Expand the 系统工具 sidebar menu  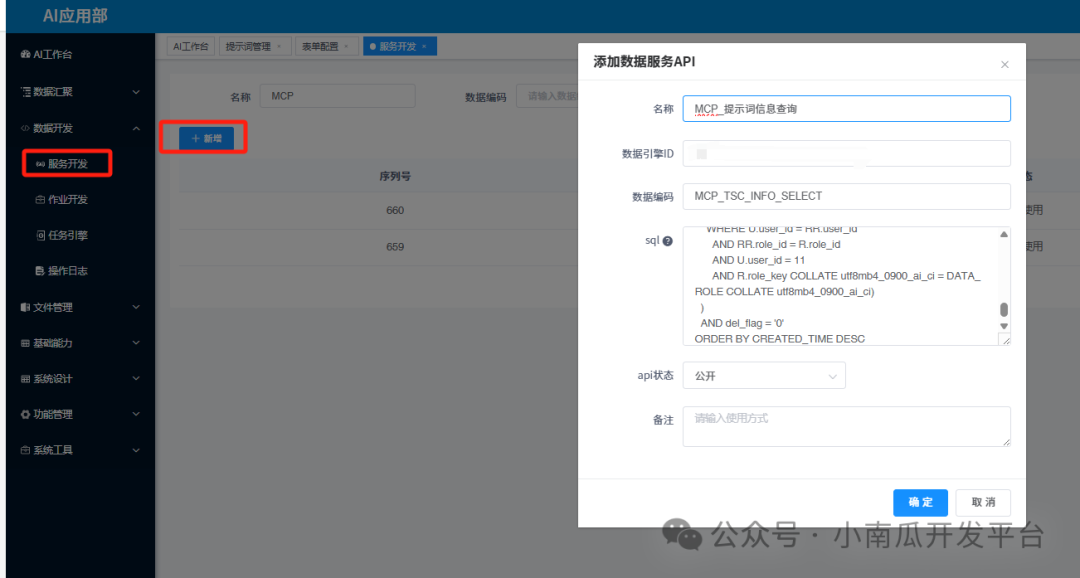136,451
